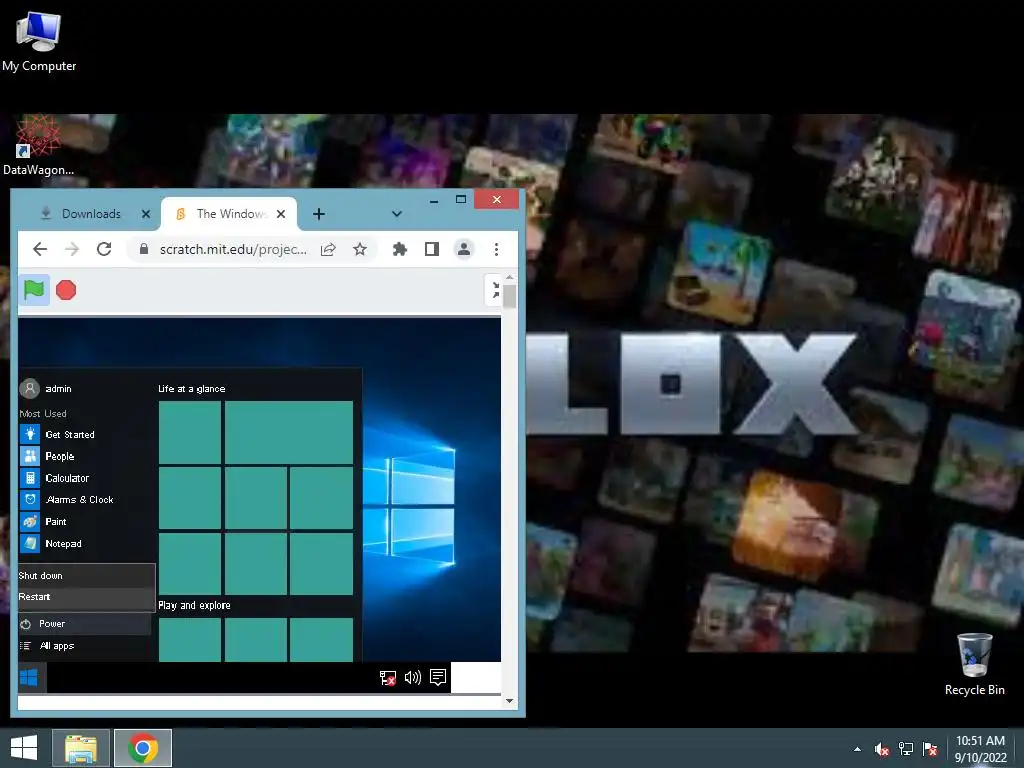Click the red stop sign button
1024x768 pixels.
coord(66,290)
